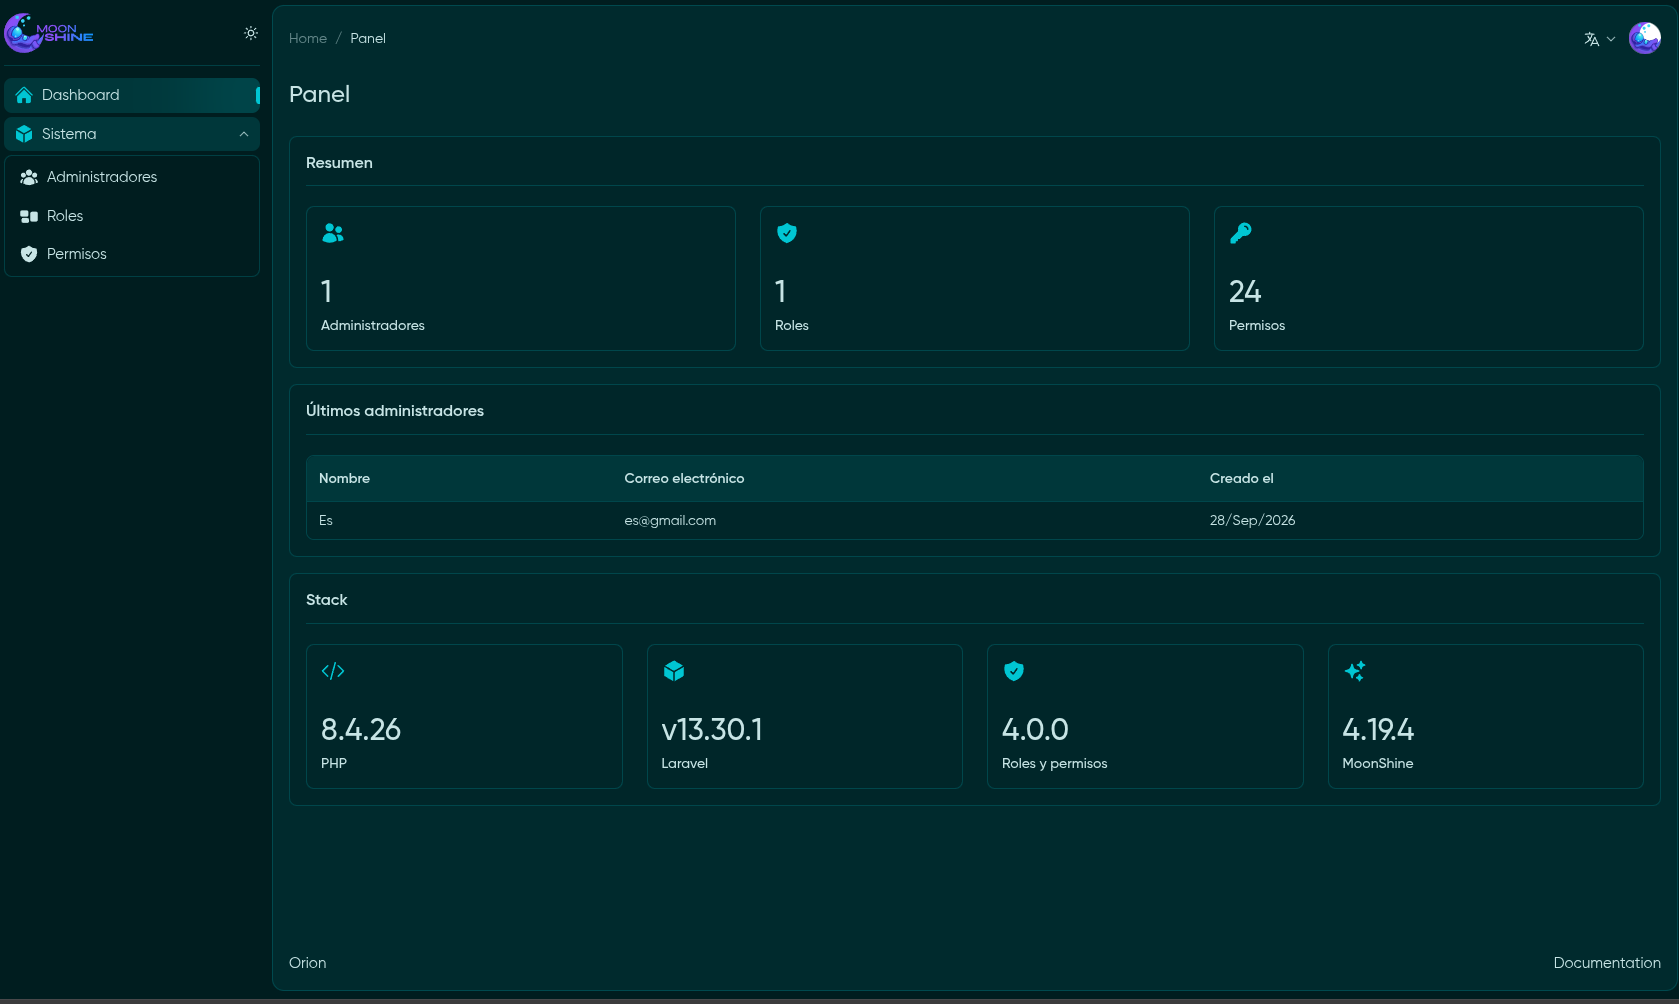Click the es@gmail.com email cell
The height and width of the screenshot is (1004, 1679).
(670, 520)
